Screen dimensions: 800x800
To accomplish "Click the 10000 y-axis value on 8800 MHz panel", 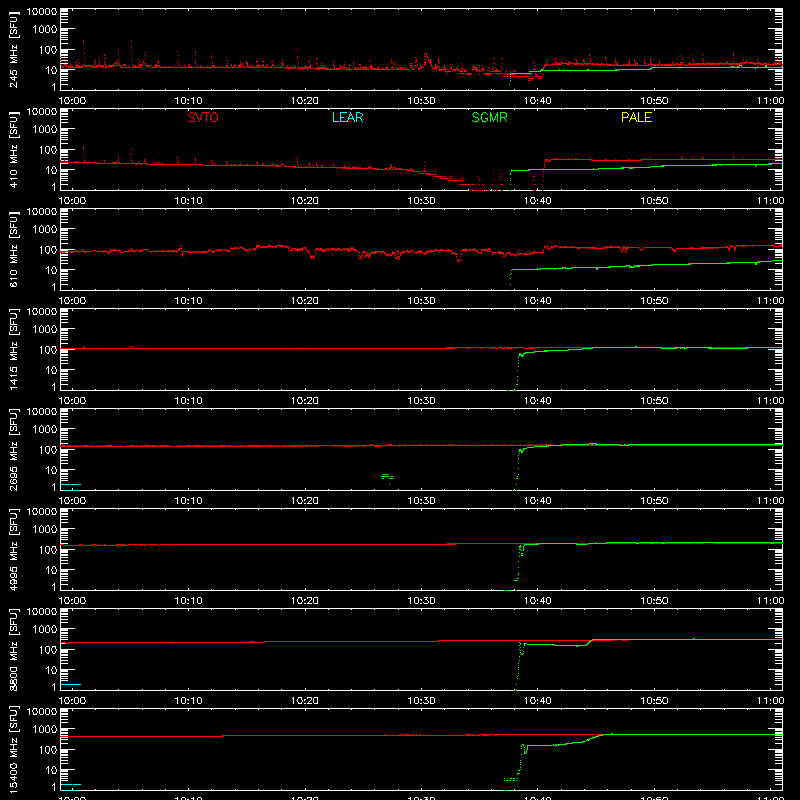I will (x=42, y=612).
